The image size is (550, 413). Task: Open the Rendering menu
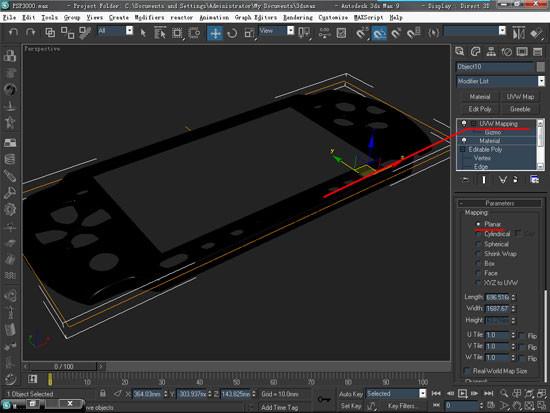[298, 18]
